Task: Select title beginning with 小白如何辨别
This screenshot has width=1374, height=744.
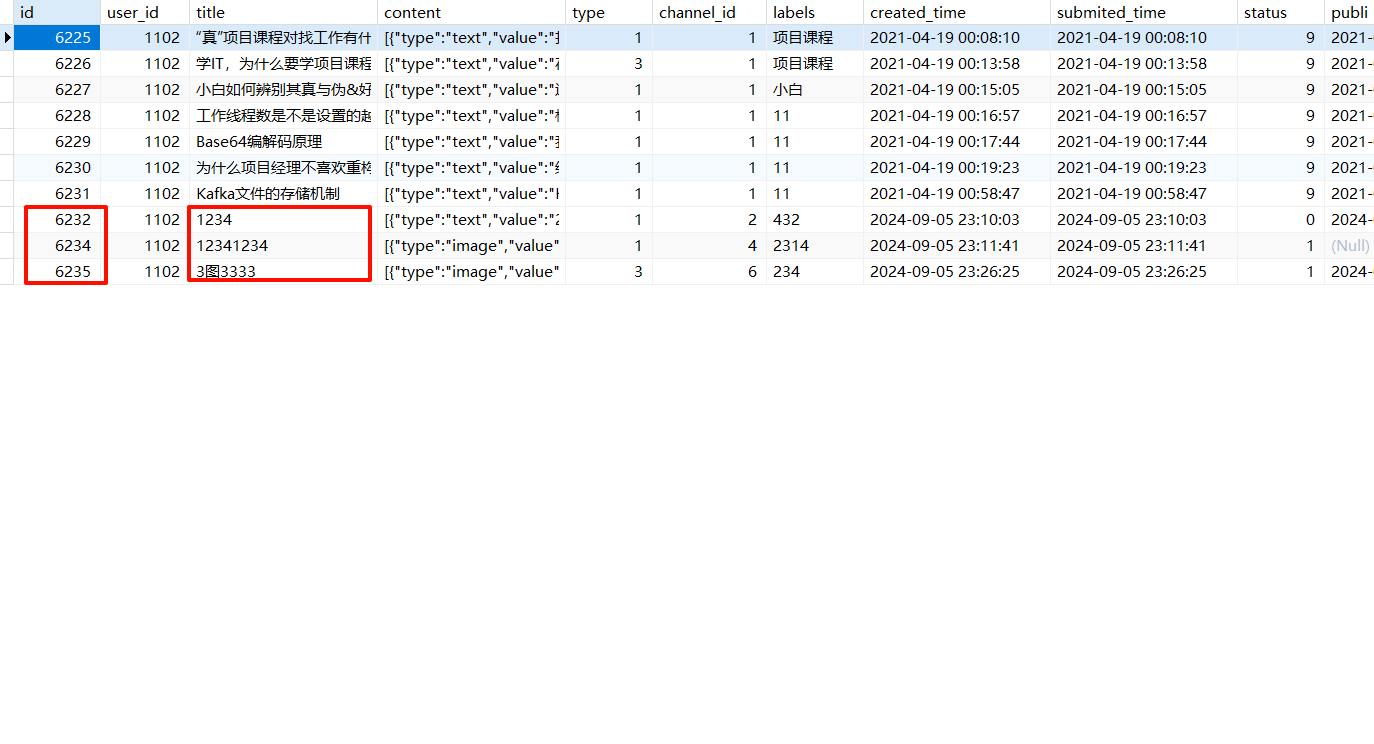Action: pos(283,90)
